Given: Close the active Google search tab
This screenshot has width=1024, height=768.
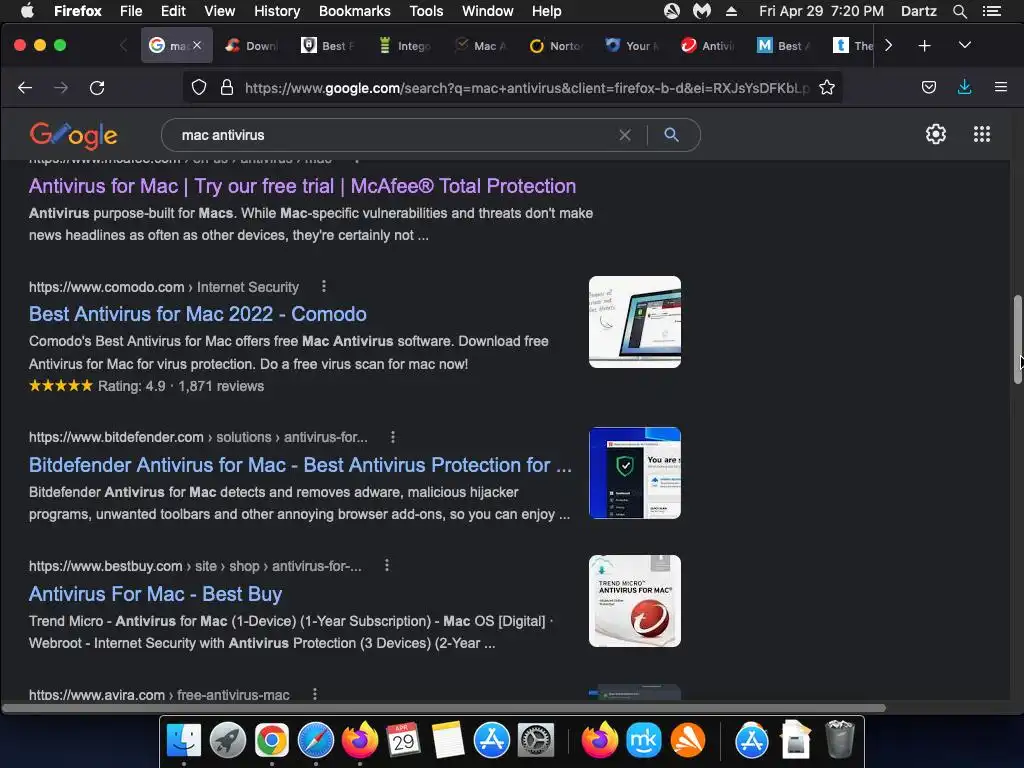Looking at the screenshot, I should [197, 45].
